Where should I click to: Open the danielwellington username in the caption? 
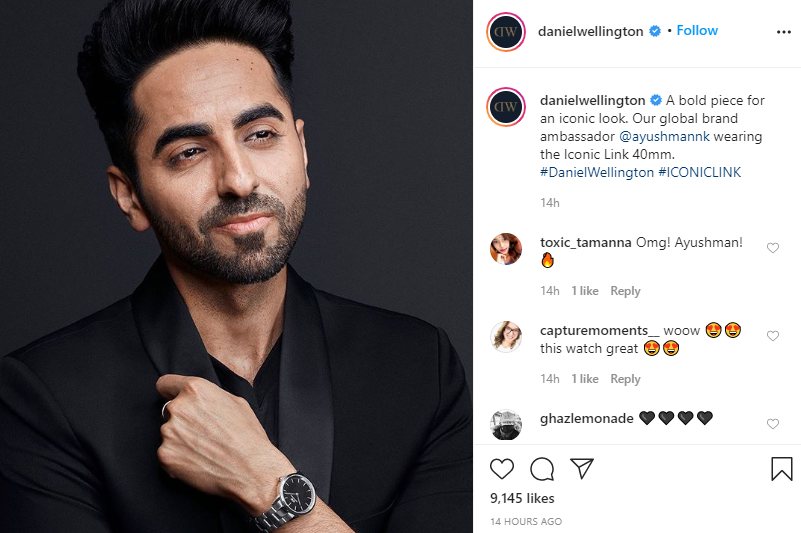593,100
